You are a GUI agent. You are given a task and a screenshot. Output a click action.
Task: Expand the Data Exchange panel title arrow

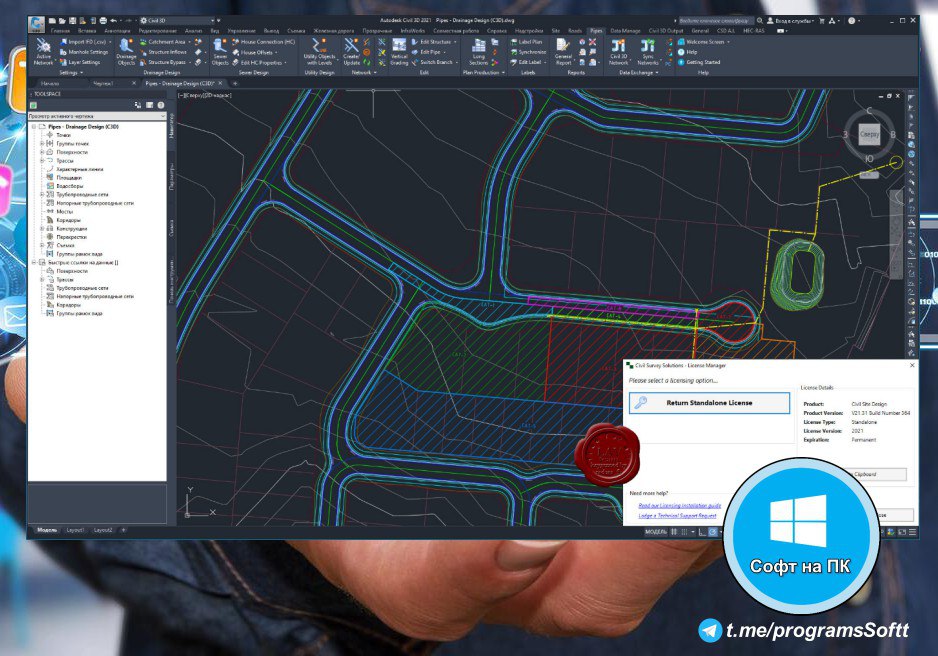pyautogui.click(x=657, y=72)
